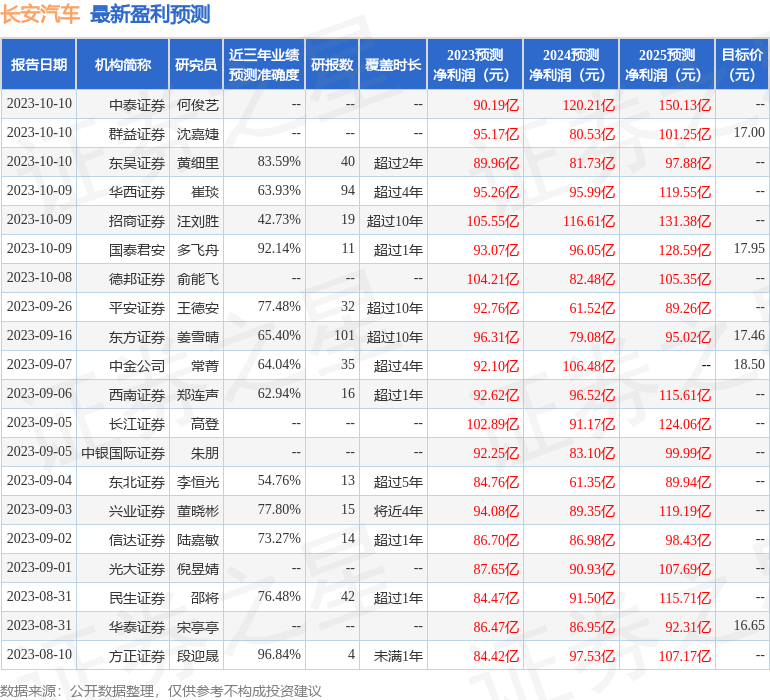
Task: Click 华西证券 institution cell
Action: 137,192
